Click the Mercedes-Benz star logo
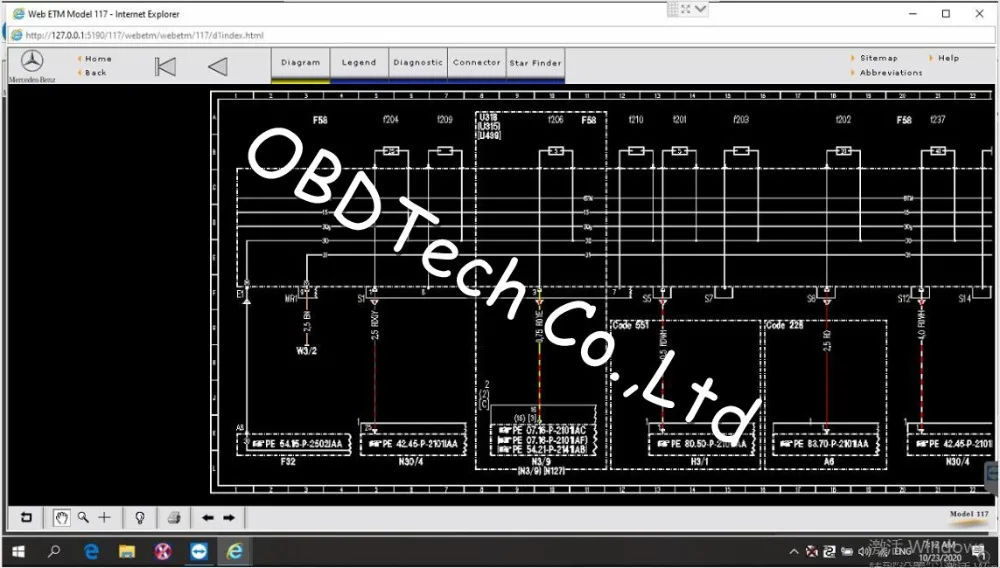The width and height of the screenshot is (1000, 568). (32, 61)
